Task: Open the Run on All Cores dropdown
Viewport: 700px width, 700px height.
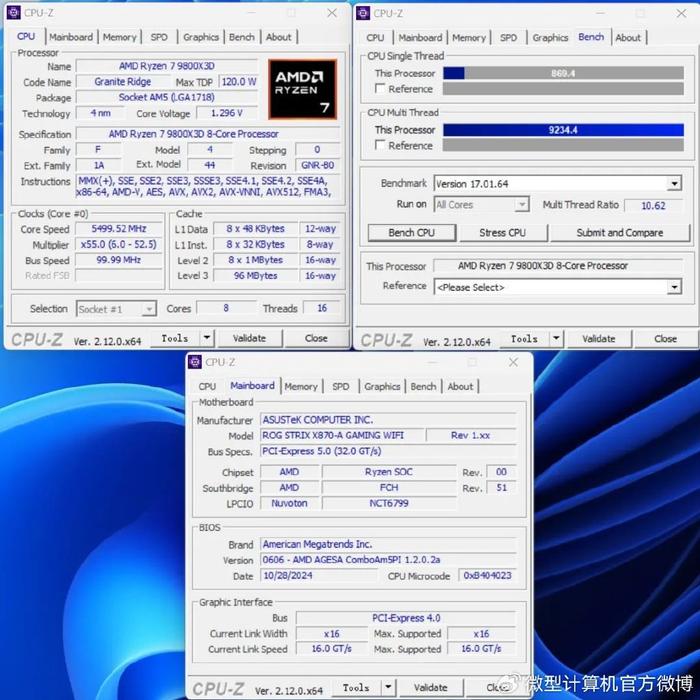Action: pos(521,204)
